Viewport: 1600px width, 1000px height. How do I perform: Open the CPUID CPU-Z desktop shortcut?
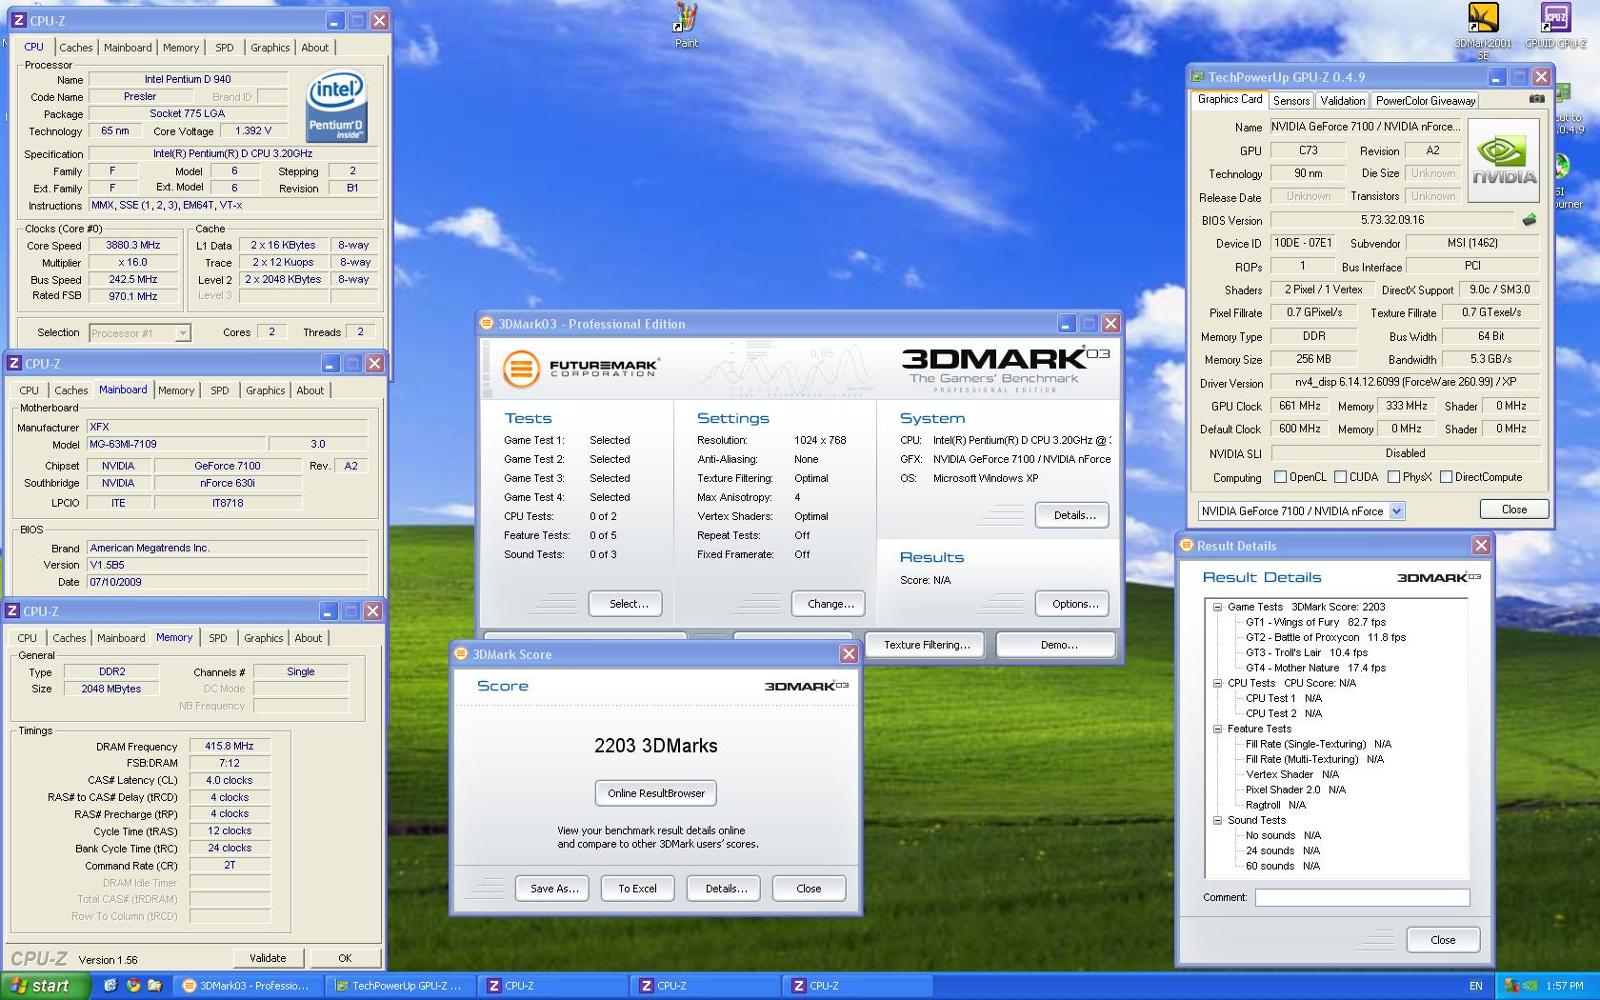click(1555, 25)
